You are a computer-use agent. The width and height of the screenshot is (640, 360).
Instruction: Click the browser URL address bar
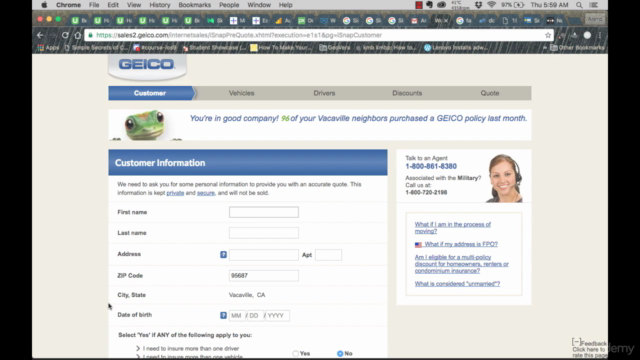point(318,35)
